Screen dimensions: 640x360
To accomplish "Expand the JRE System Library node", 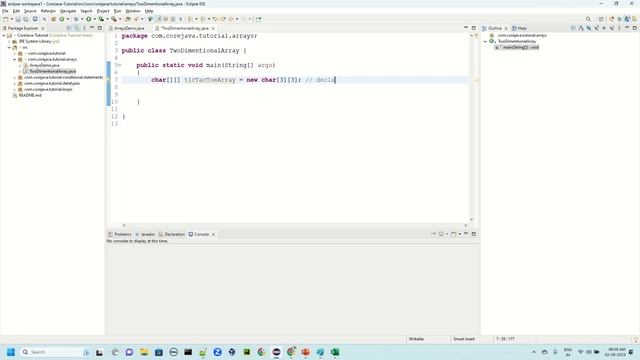I will (9, 42).
